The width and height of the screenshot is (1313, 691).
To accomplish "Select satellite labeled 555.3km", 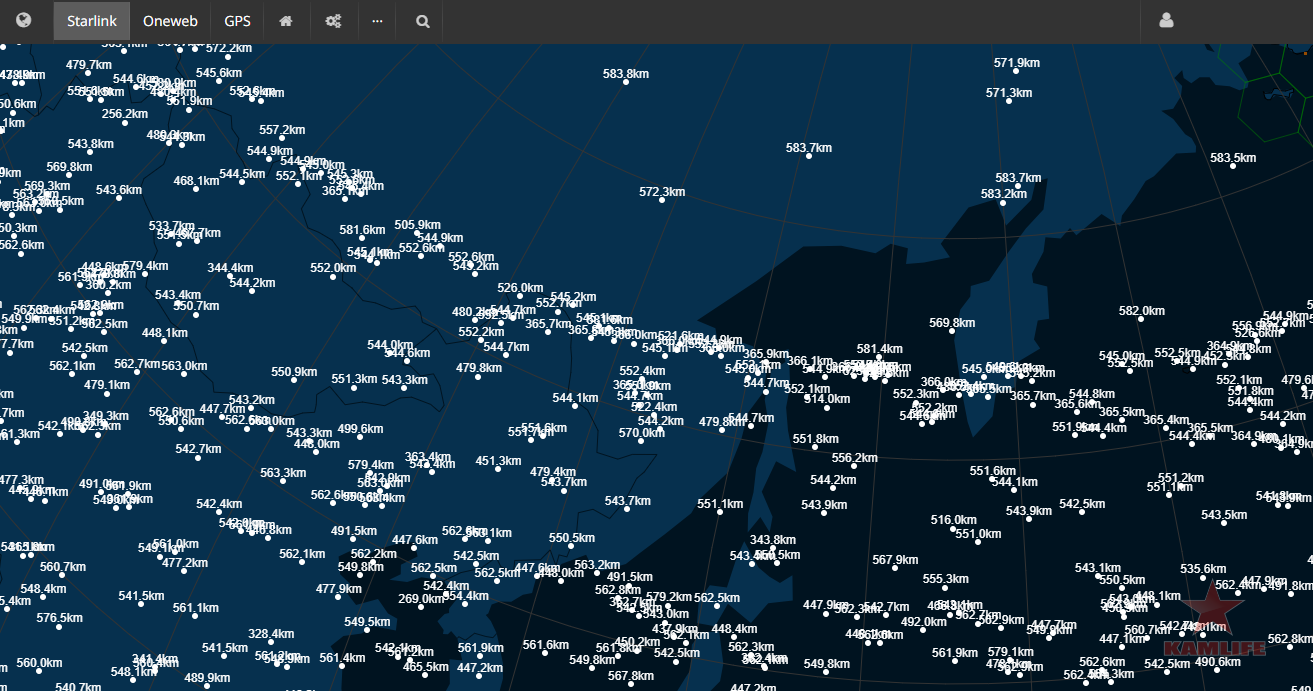I will coord(945,579).
